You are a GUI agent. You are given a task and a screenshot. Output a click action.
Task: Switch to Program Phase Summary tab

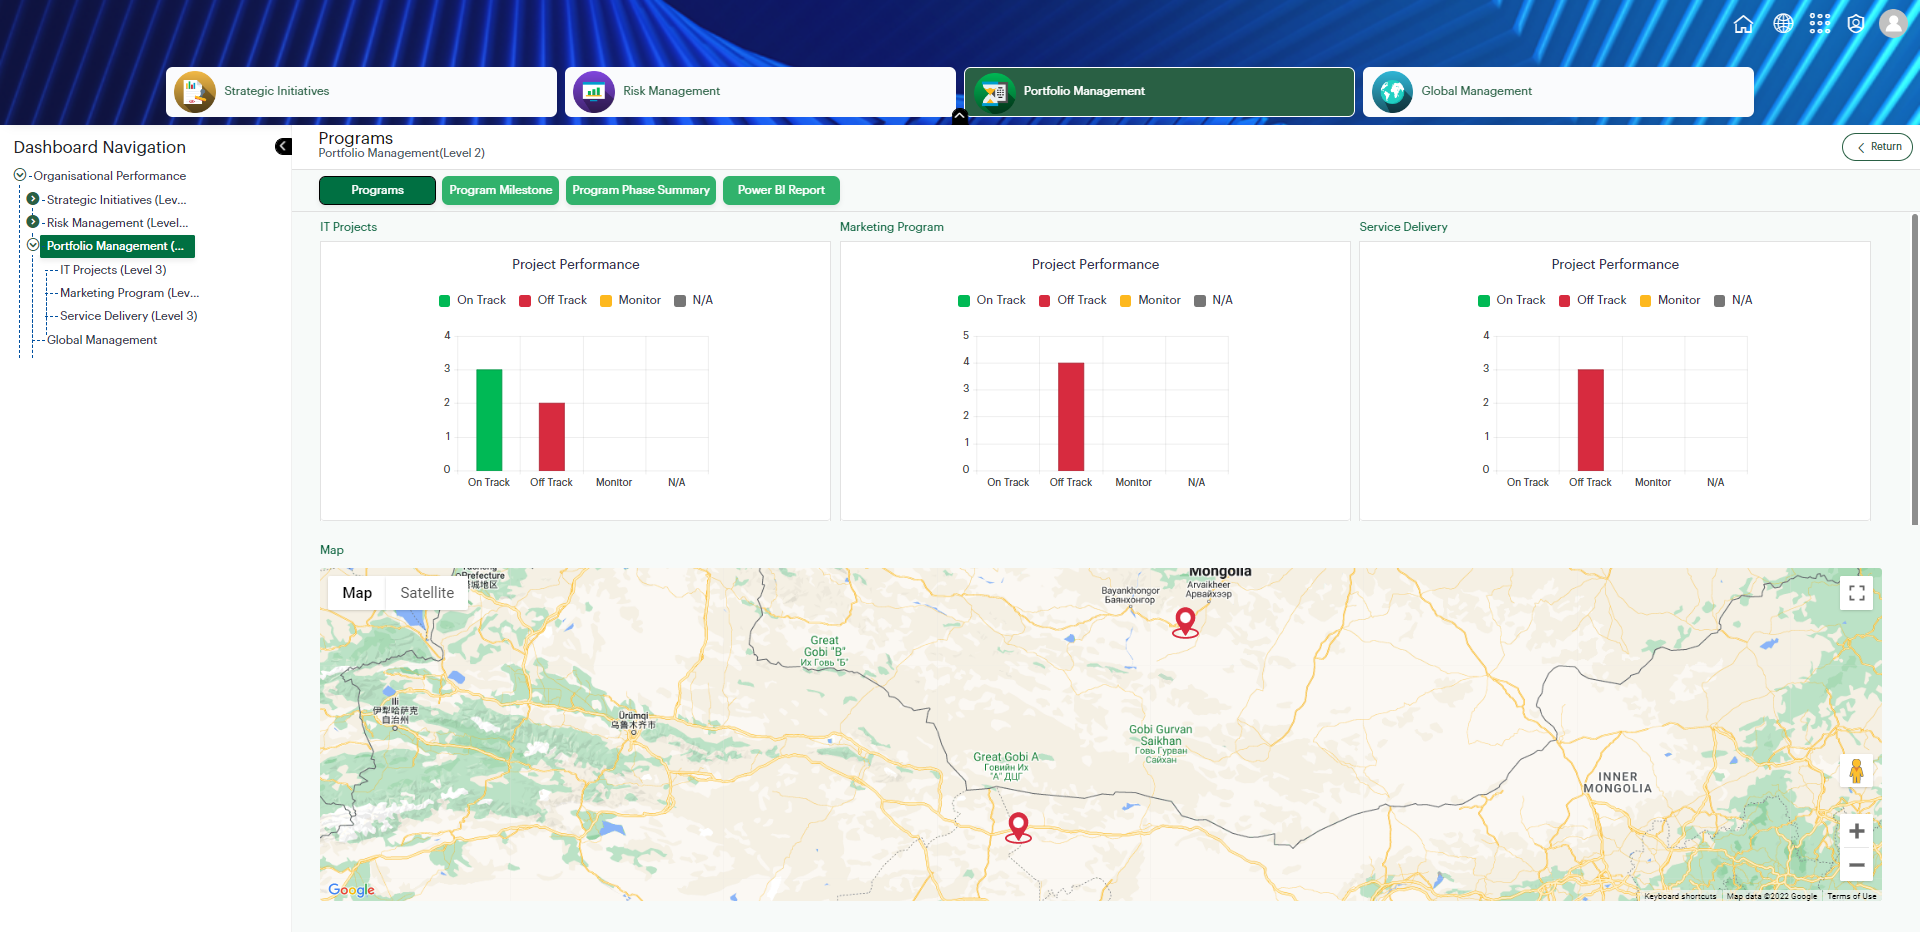tap(641, 190)
